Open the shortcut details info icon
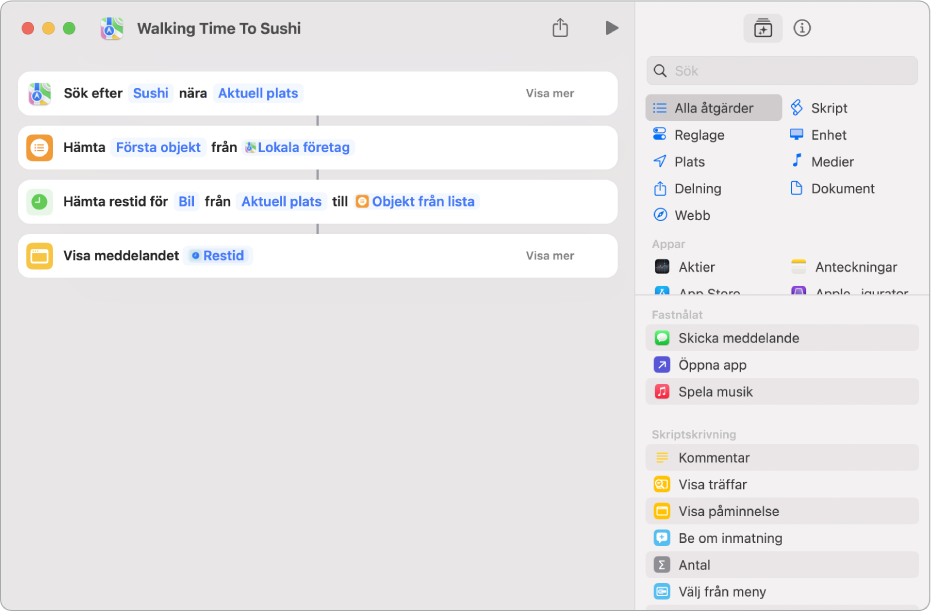 click(x=802, y=28)
